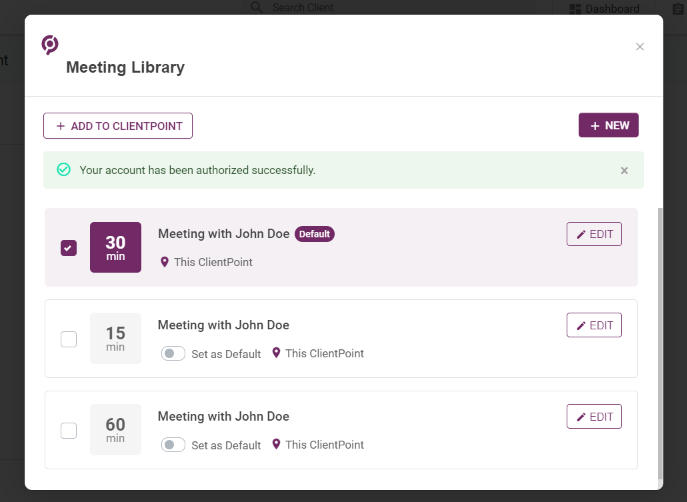
Task: Click the Meeting Library heading
Action: pyautogui.click(x=125, y=67)
